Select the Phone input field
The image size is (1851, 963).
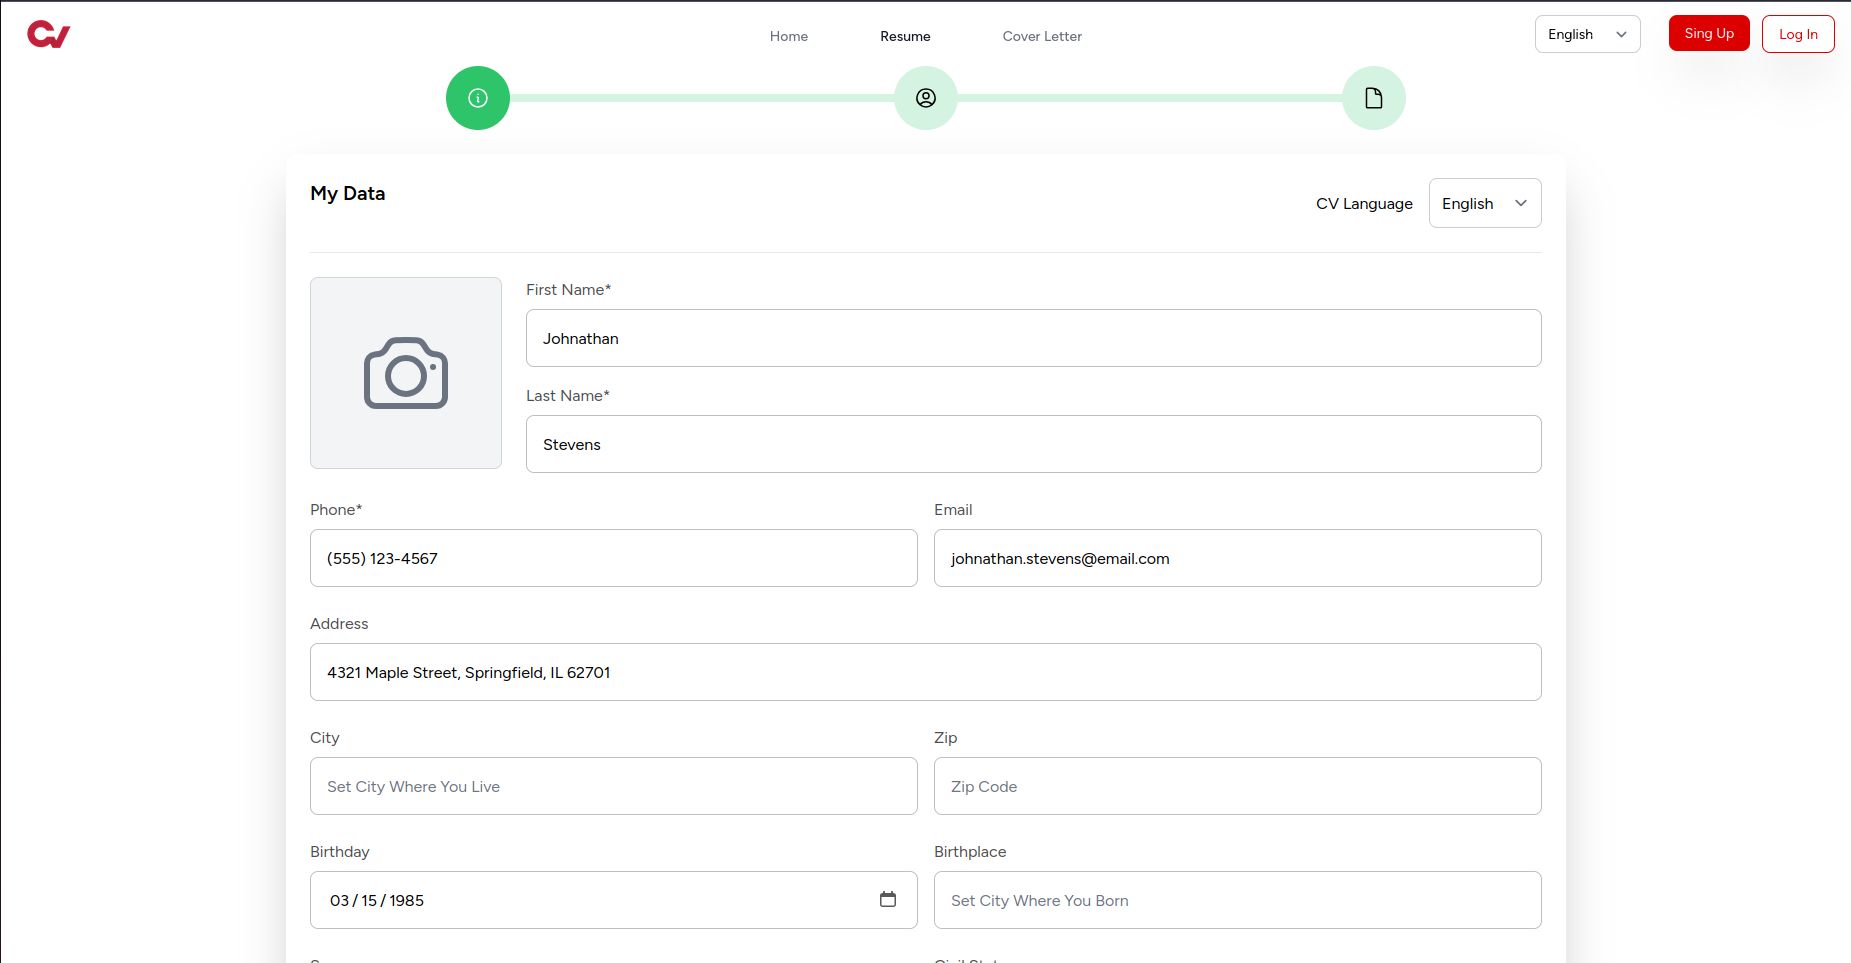tap(613, 558)
